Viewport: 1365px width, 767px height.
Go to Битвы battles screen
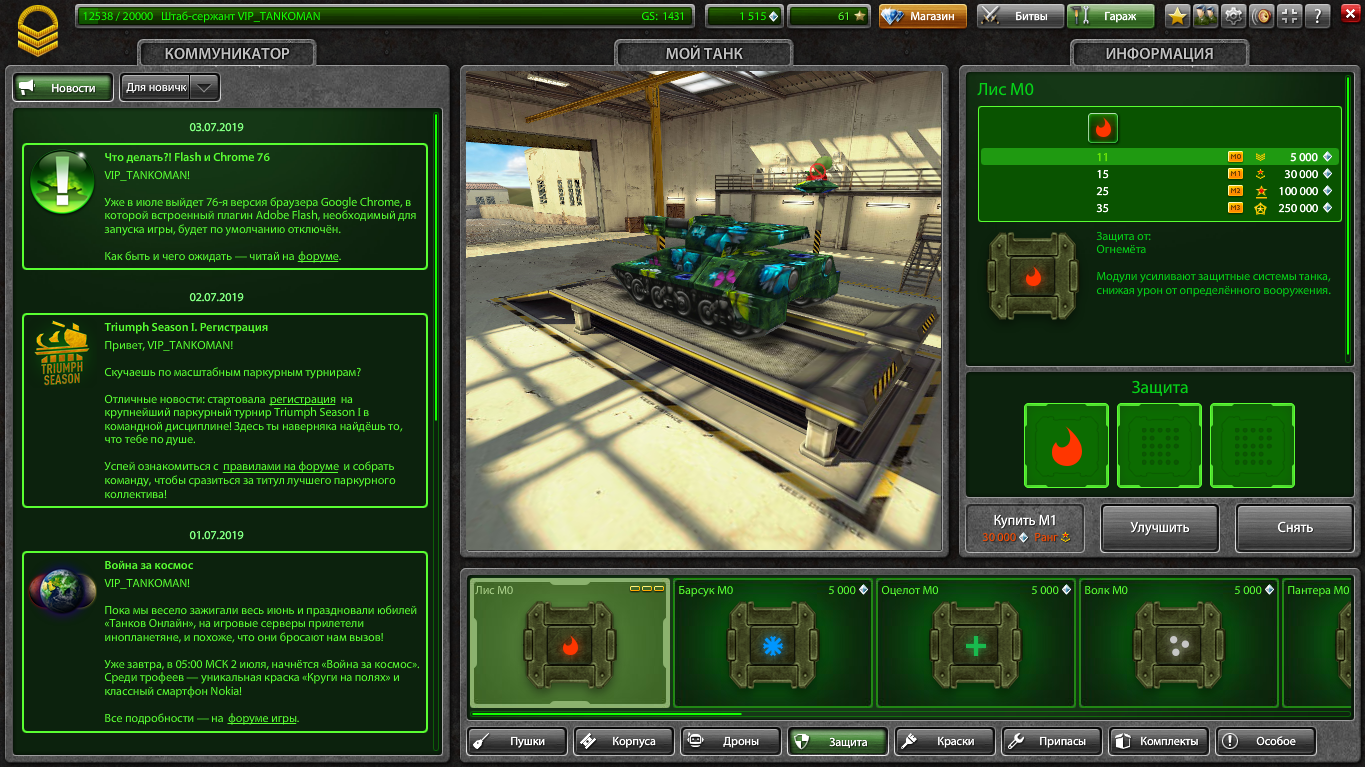pyautogui.click(x=1019, y=16)
